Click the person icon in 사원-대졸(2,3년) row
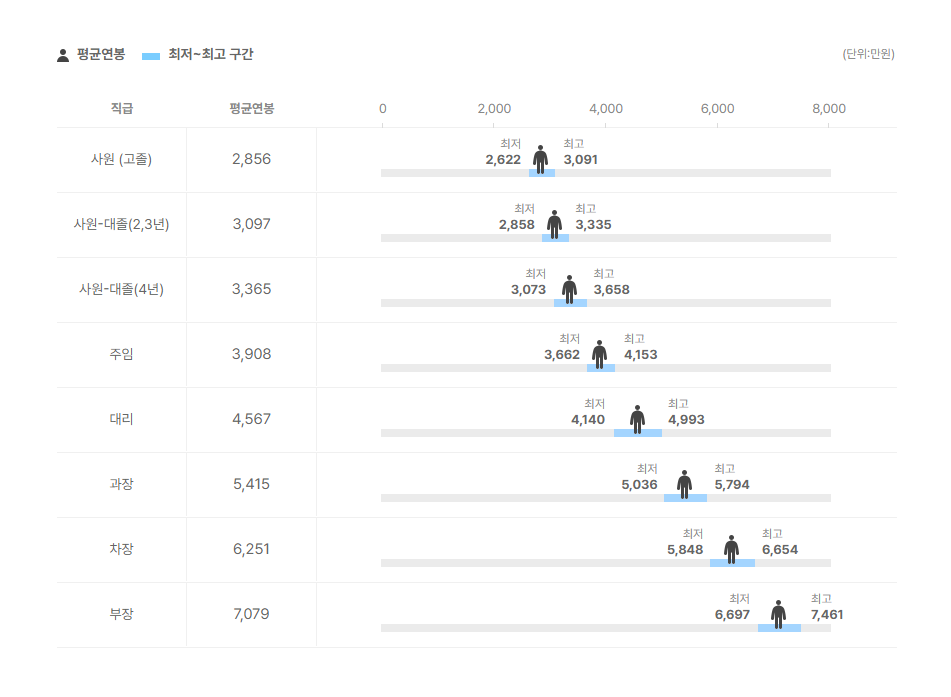Viewport: 951px width, 697px height. coord(554,224)
